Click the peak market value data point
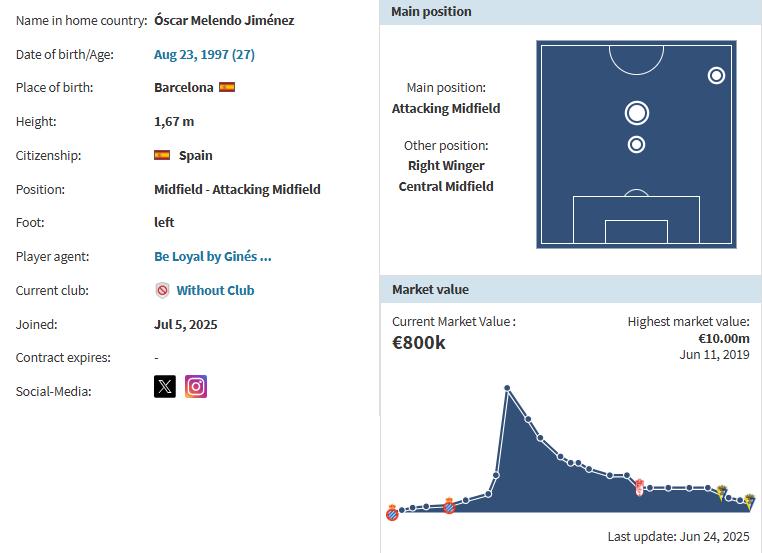Screen dimensions: 762x553 point(507,388)
